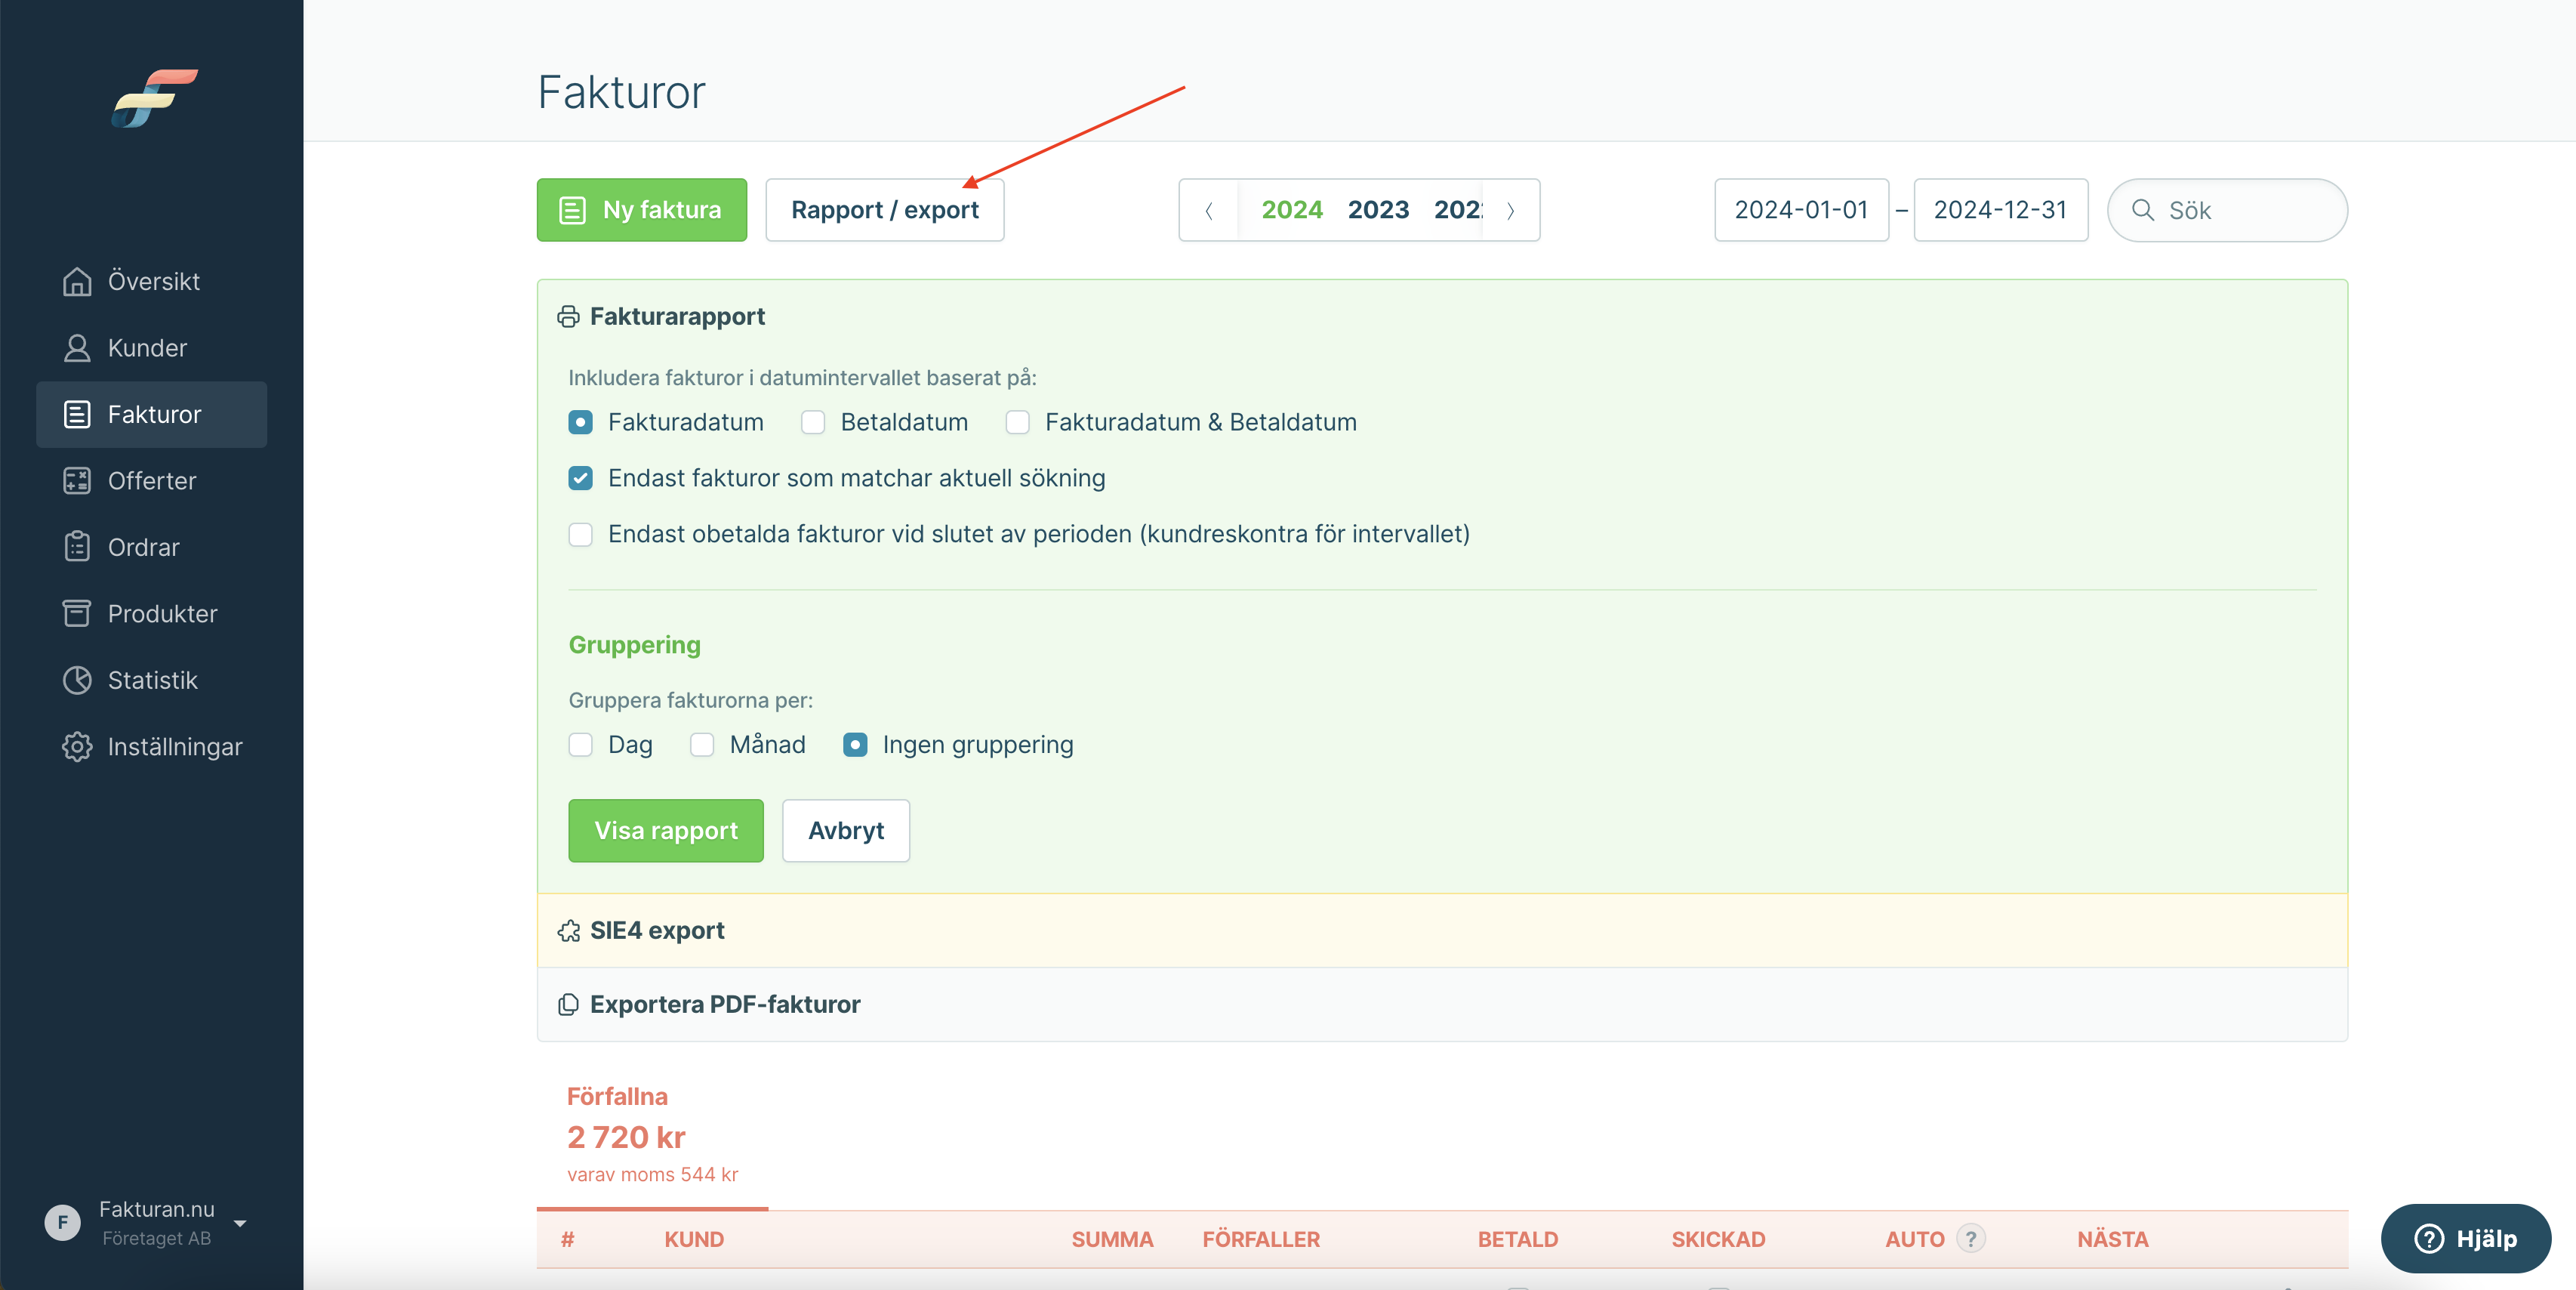Viewport: 2576px width, 1290px height.
Task: Open Översikt via the house icon
Action: tap(77, 282)
